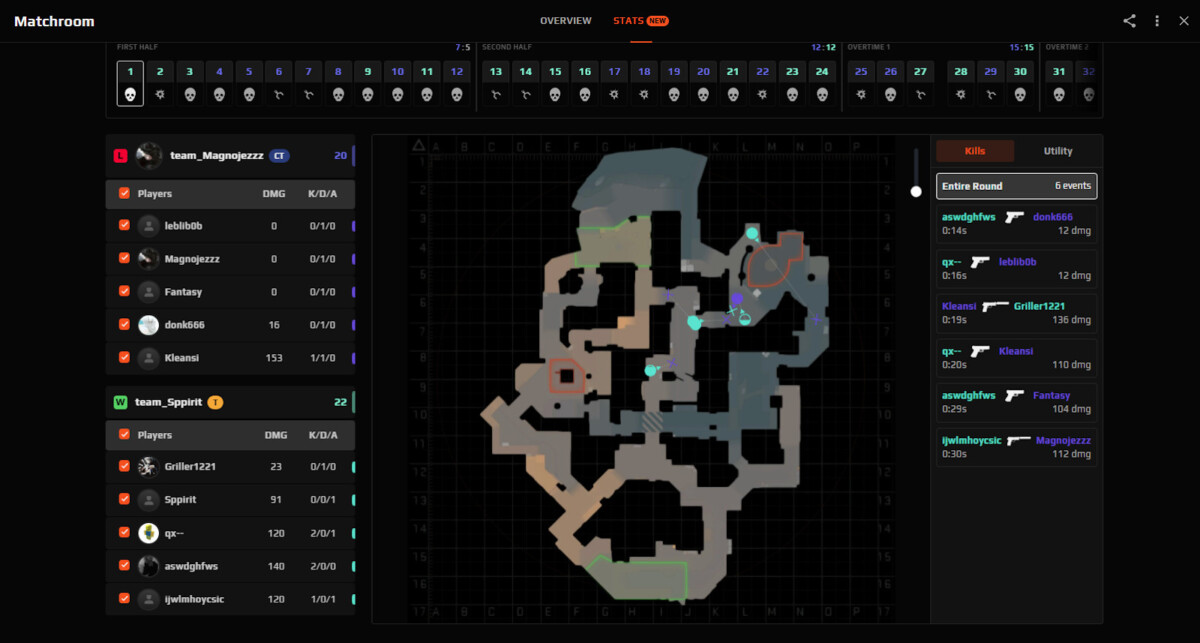Select round 13 in second half
The image size is (1200, 643).
[x=496, y=72]
